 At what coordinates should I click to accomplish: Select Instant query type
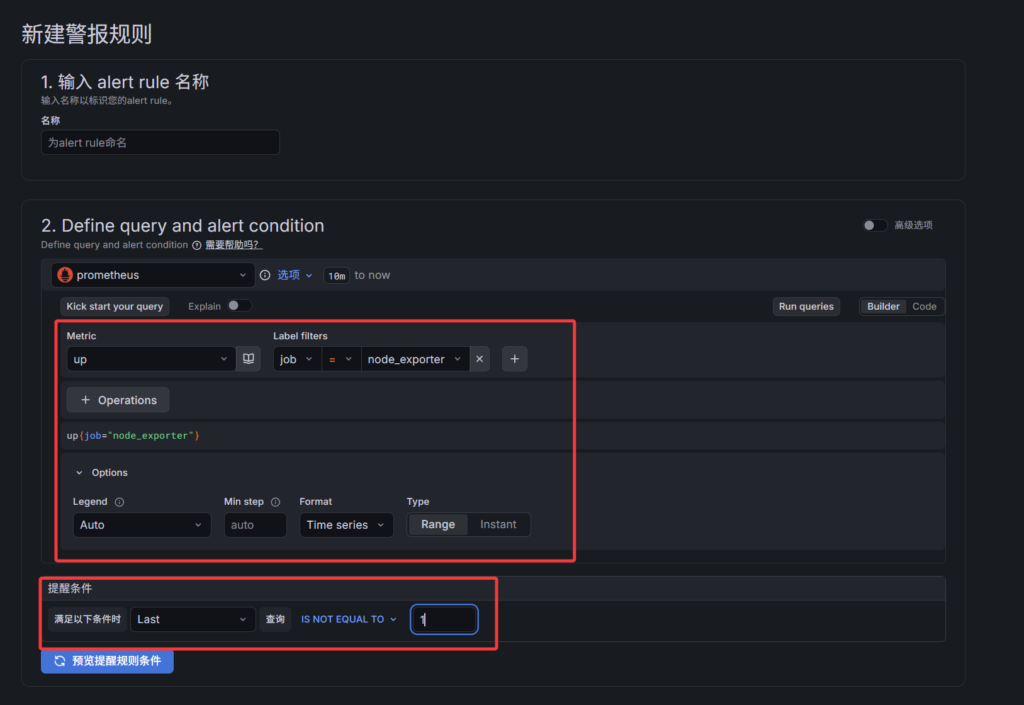click(498, 525)
